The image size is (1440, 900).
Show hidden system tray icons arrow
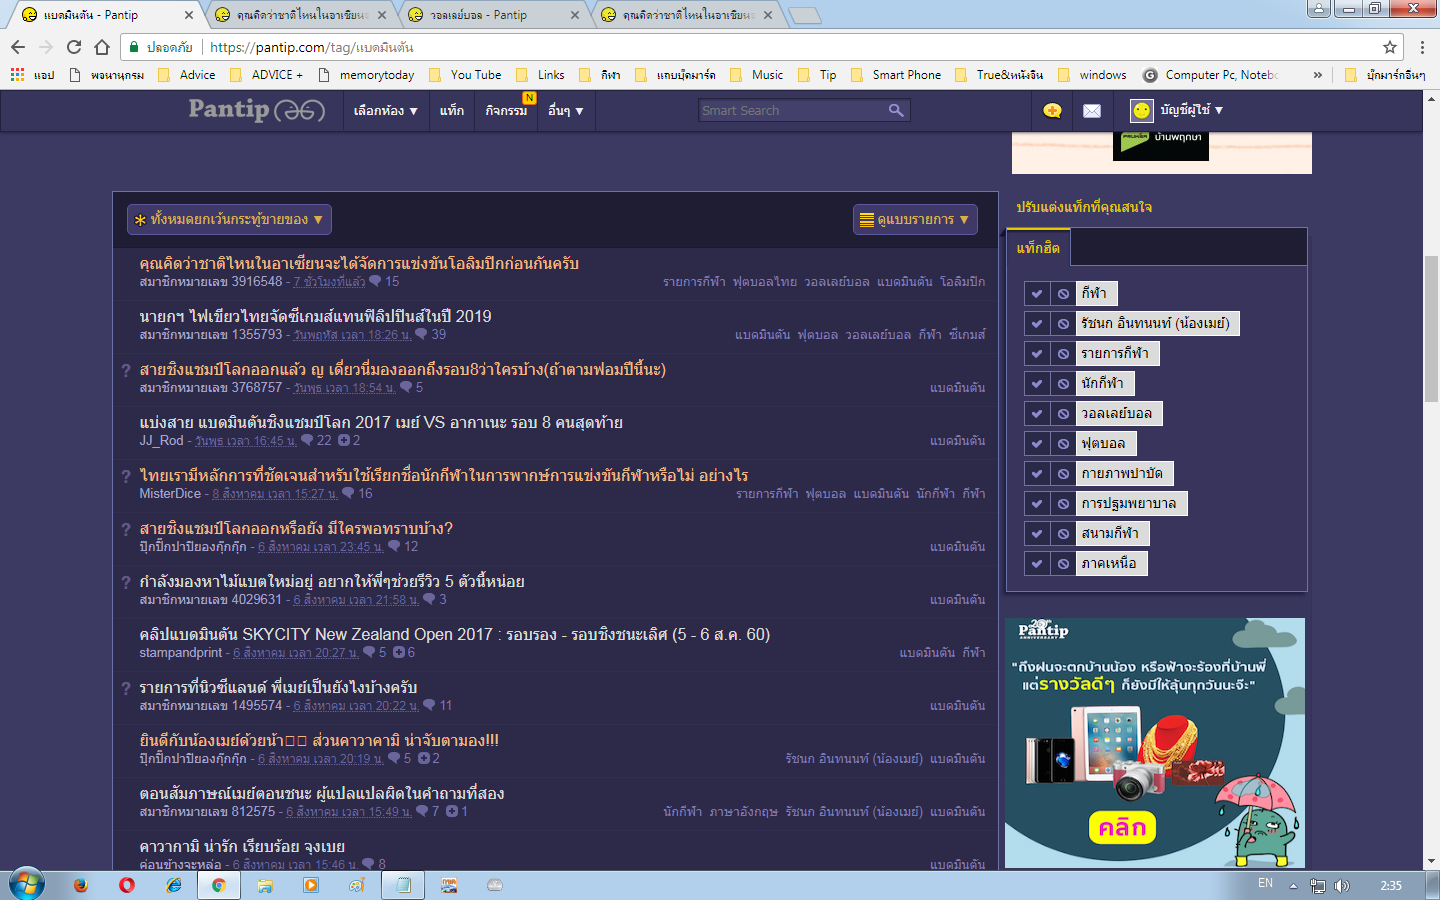tap(1293, 886)
